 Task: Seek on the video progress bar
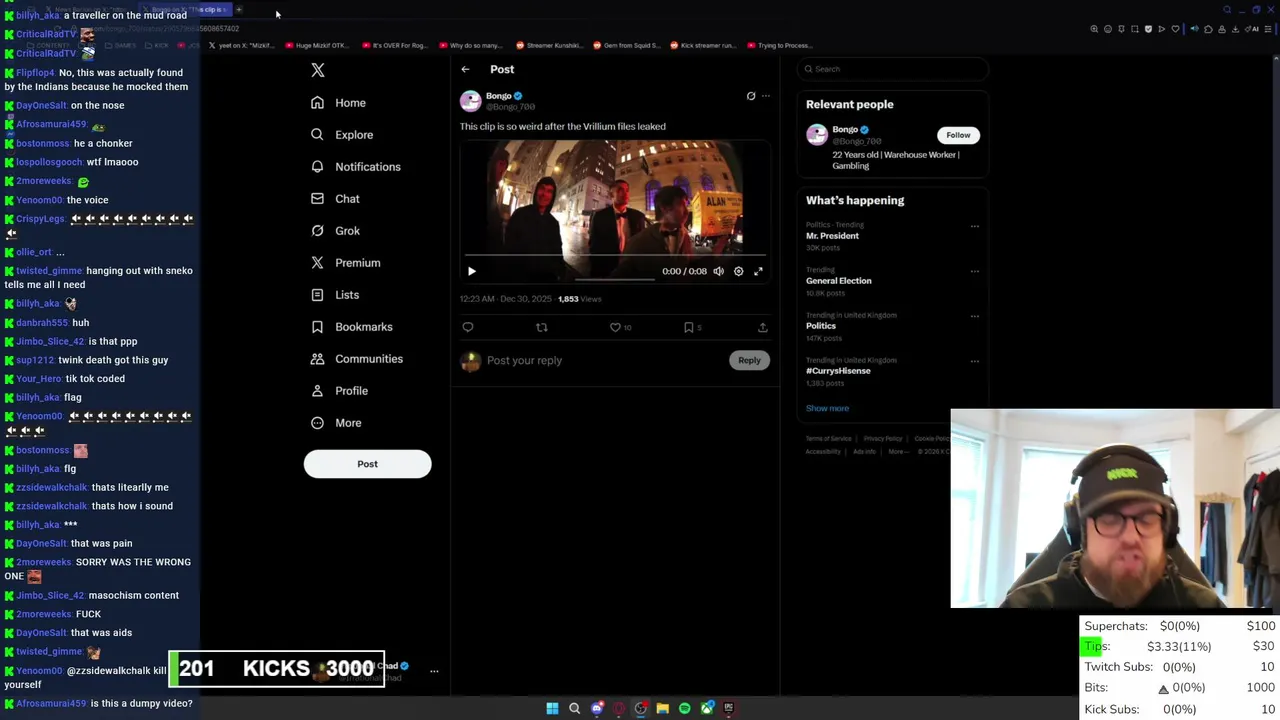pos(615,256)
